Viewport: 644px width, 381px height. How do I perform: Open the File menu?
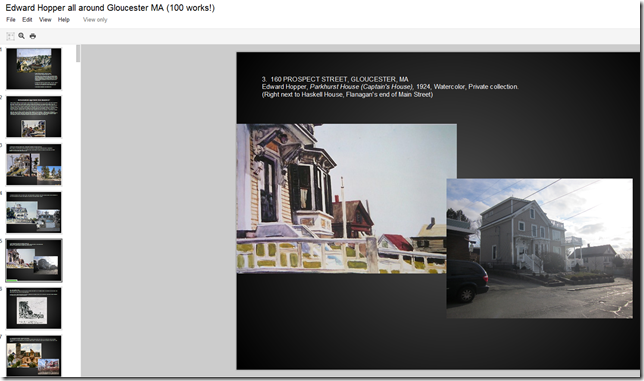11,19
